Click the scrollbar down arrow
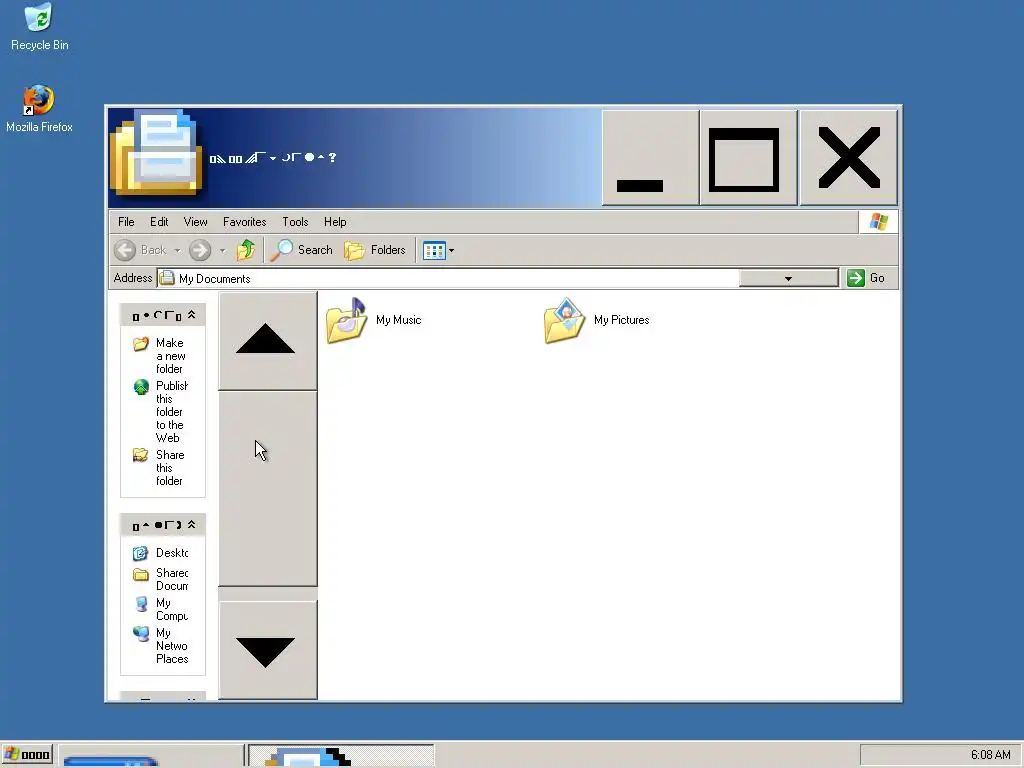The image size is (1024, 768). (267, 650)
